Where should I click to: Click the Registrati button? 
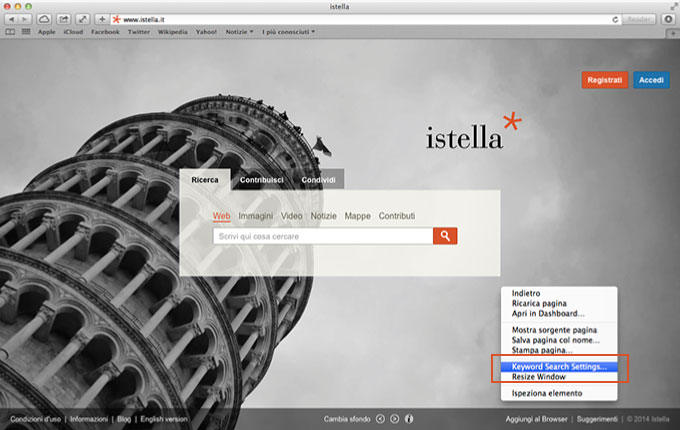(605, 80)
